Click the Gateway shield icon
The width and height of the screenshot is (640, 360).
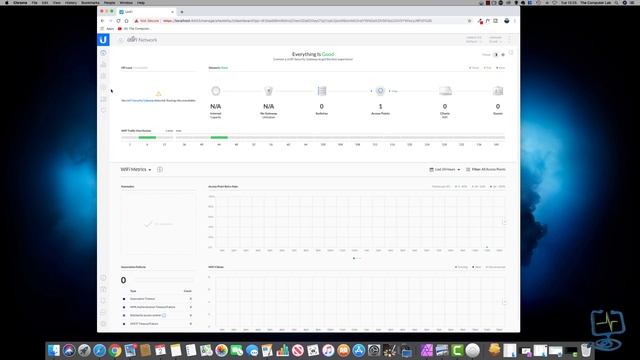269,91
